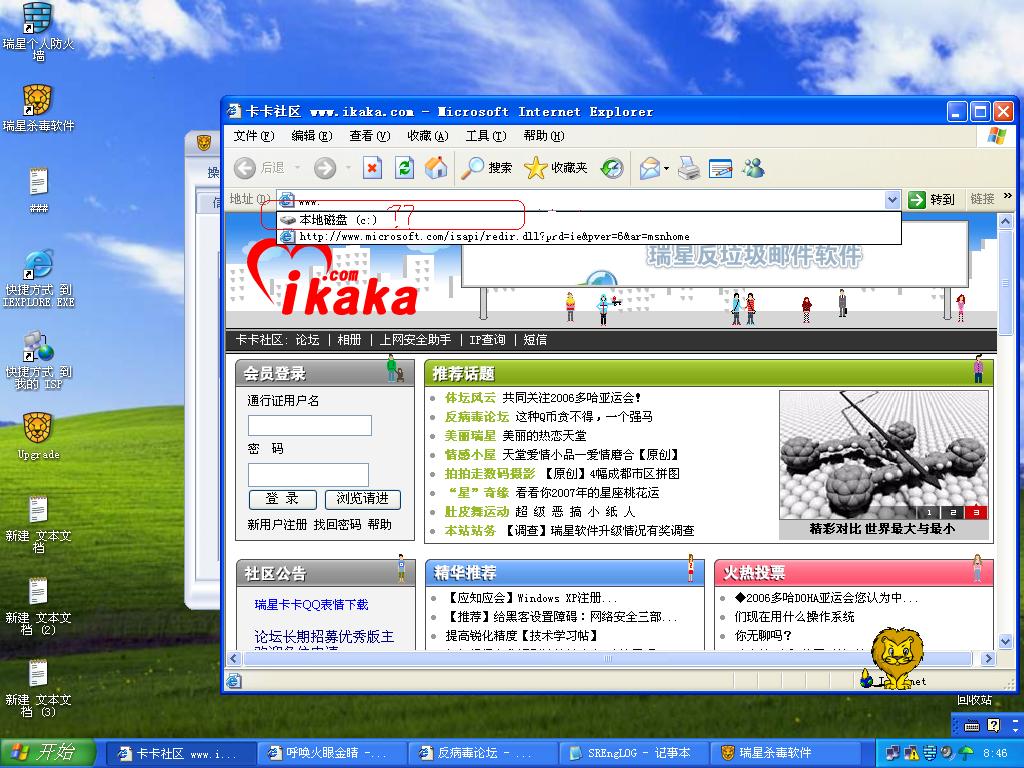Click the Rising lion mascot icon
This screenshot has height=768, width=1024.
point(897,656)
